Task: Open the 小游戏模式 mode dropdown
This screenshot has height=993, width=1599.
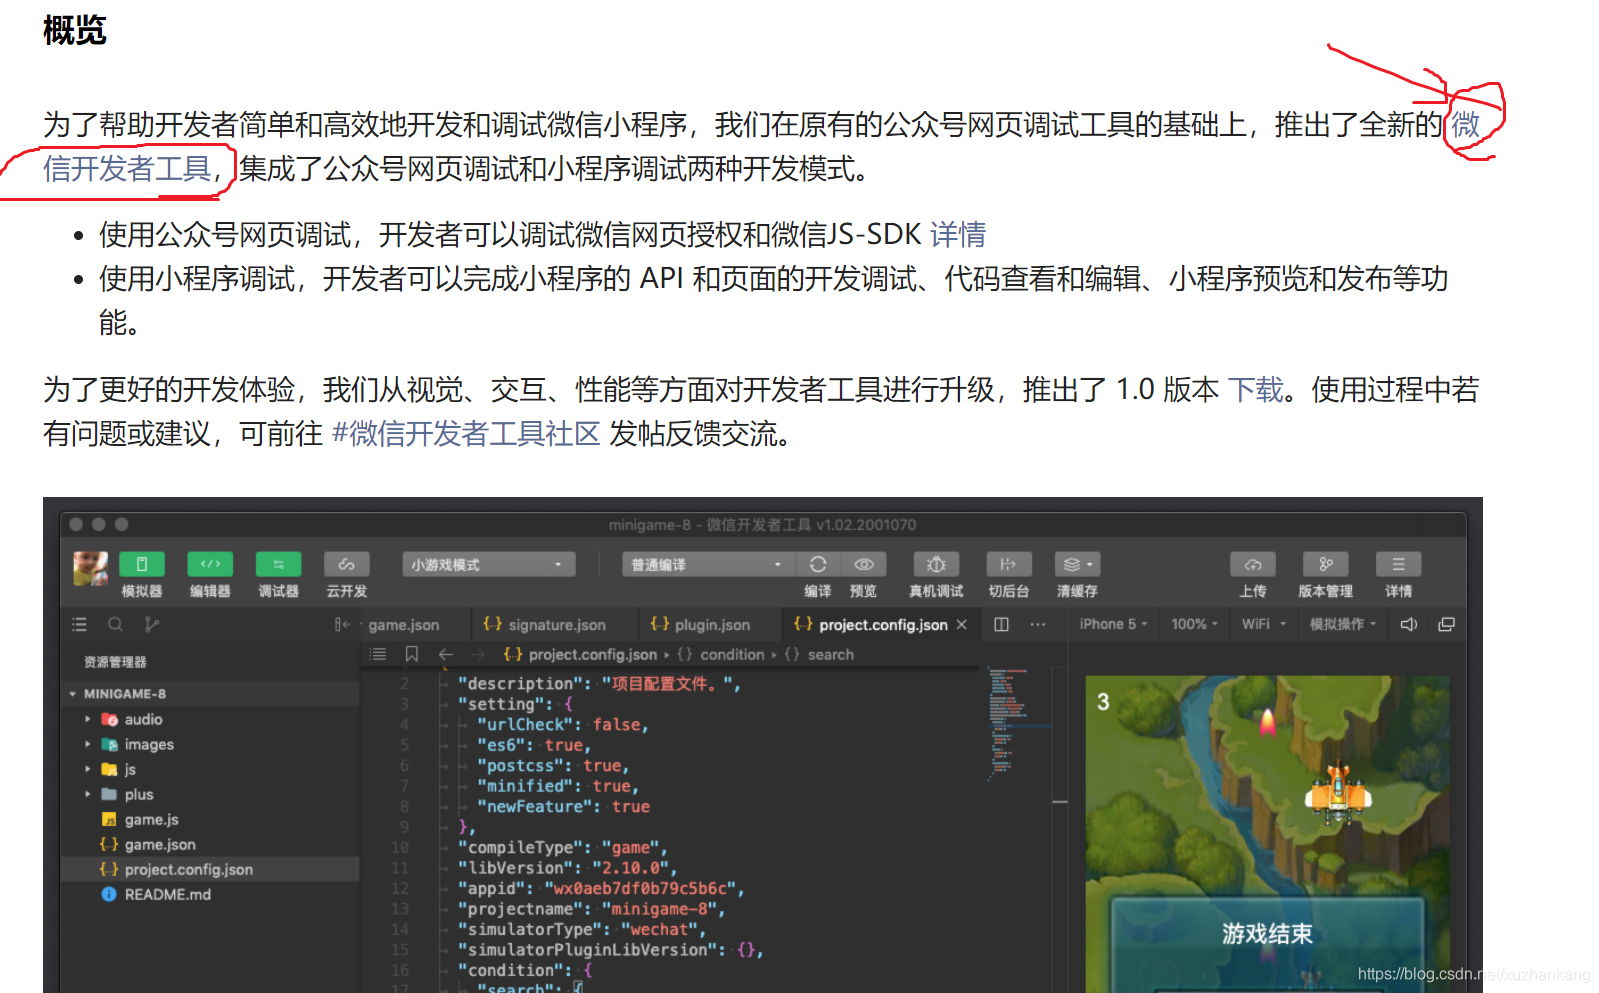Action: point(489,565)
